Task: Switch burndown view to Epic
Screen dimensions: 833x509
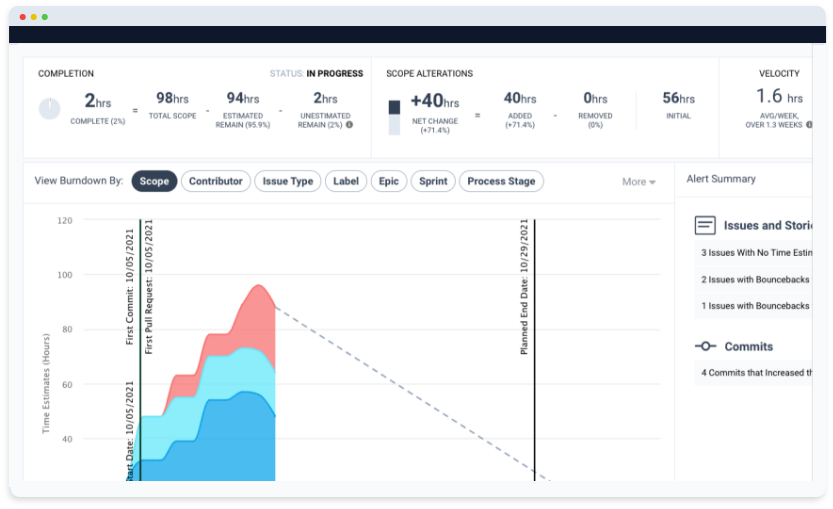Action: pyautogui.click(x=389, y=181)
